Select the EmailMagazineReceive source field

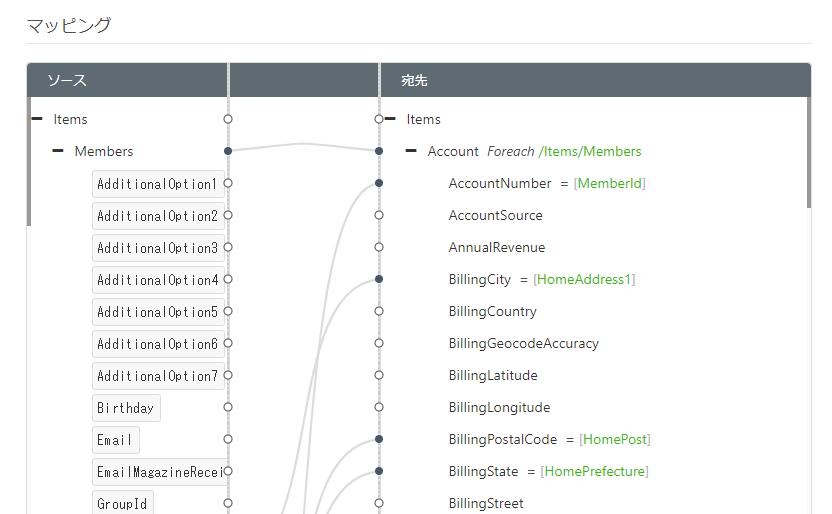[157, 472]
